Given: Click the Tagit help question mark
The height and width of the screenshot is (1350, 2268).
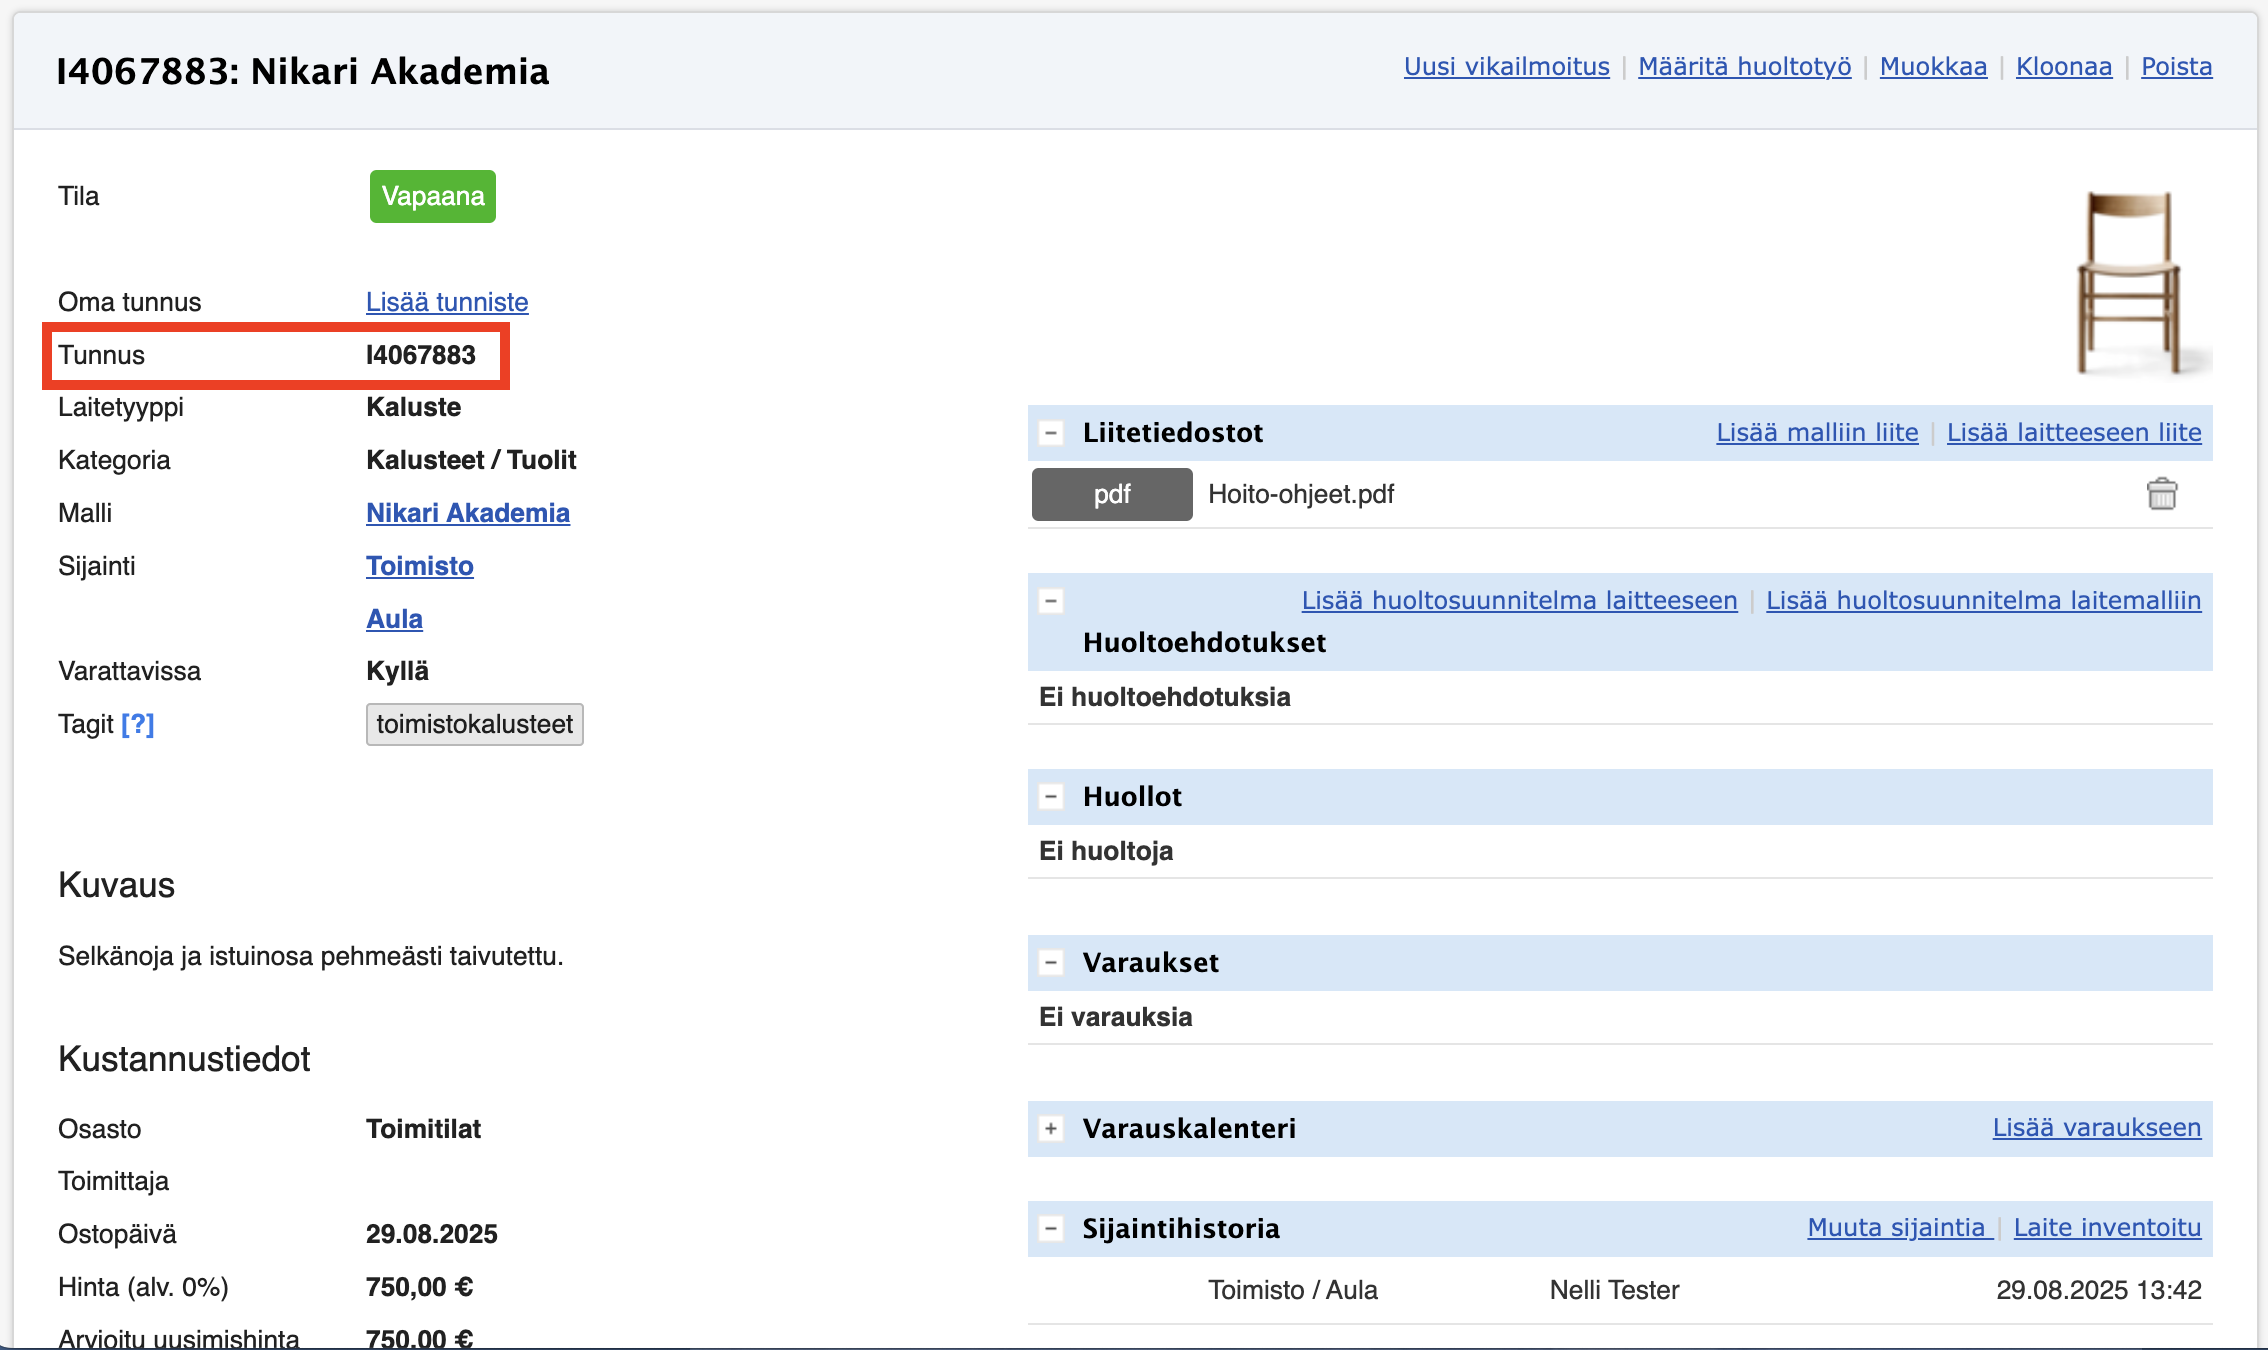Looking at the screenshot, I should 138,724.
